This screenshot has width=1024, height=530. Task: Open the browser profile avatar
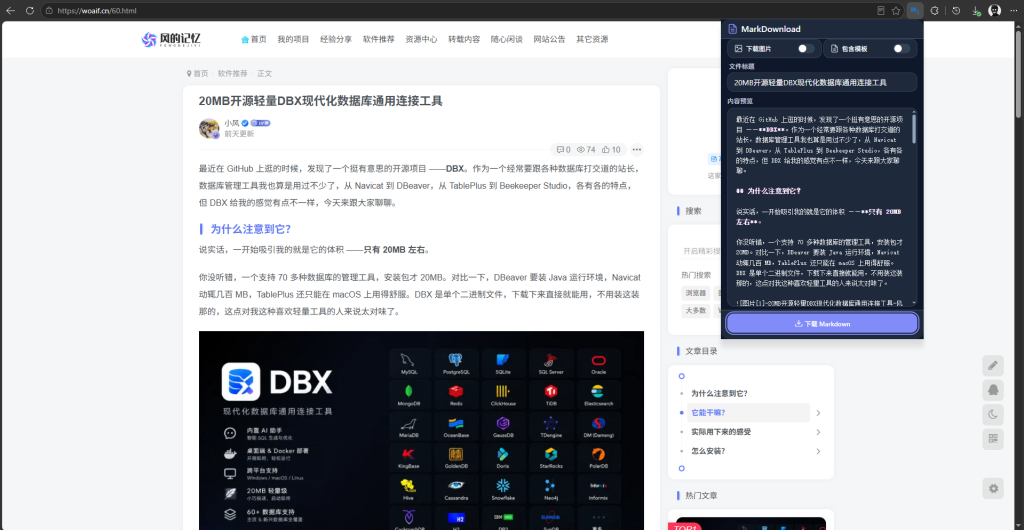tap(995, 10)
